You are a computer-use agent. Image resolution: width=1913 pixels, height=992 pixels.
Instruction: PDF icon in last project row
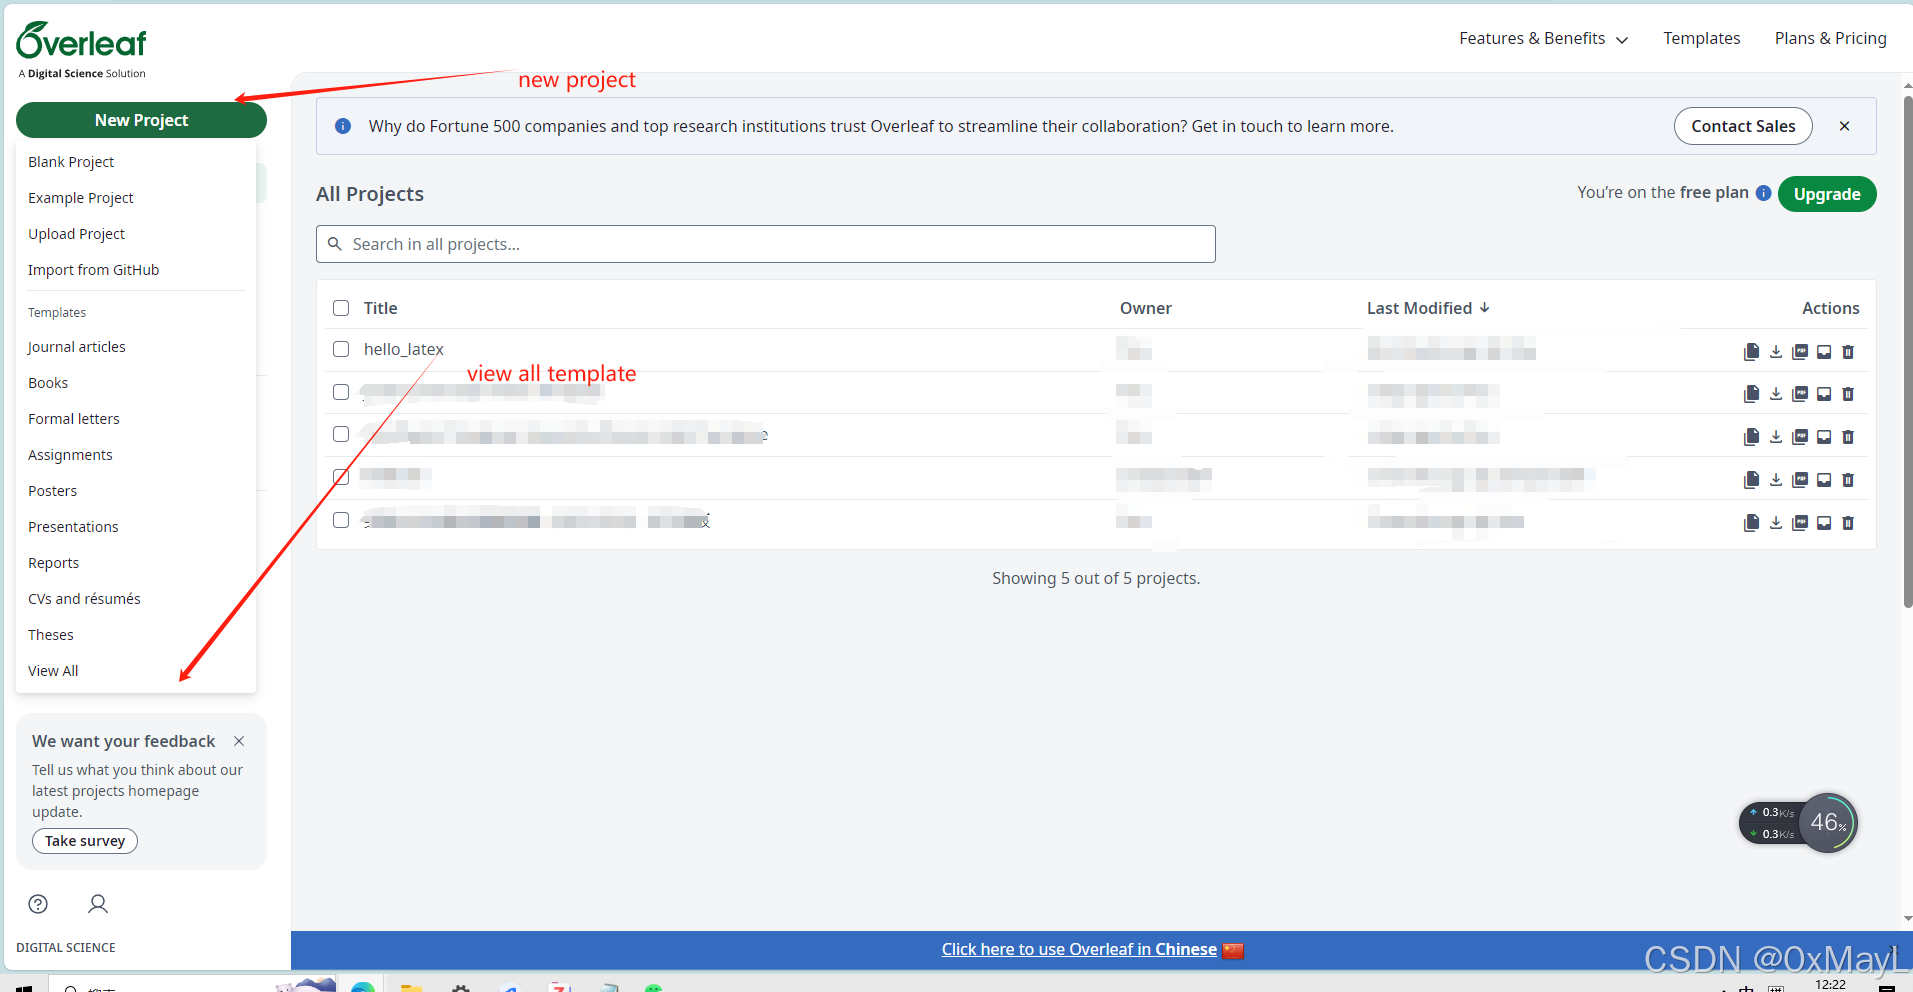[1800, 523]
